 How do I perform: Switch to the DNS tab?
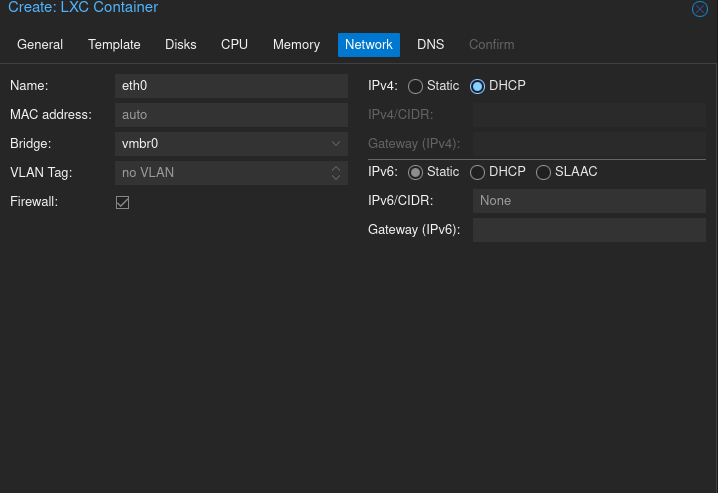tap(430, 44)
